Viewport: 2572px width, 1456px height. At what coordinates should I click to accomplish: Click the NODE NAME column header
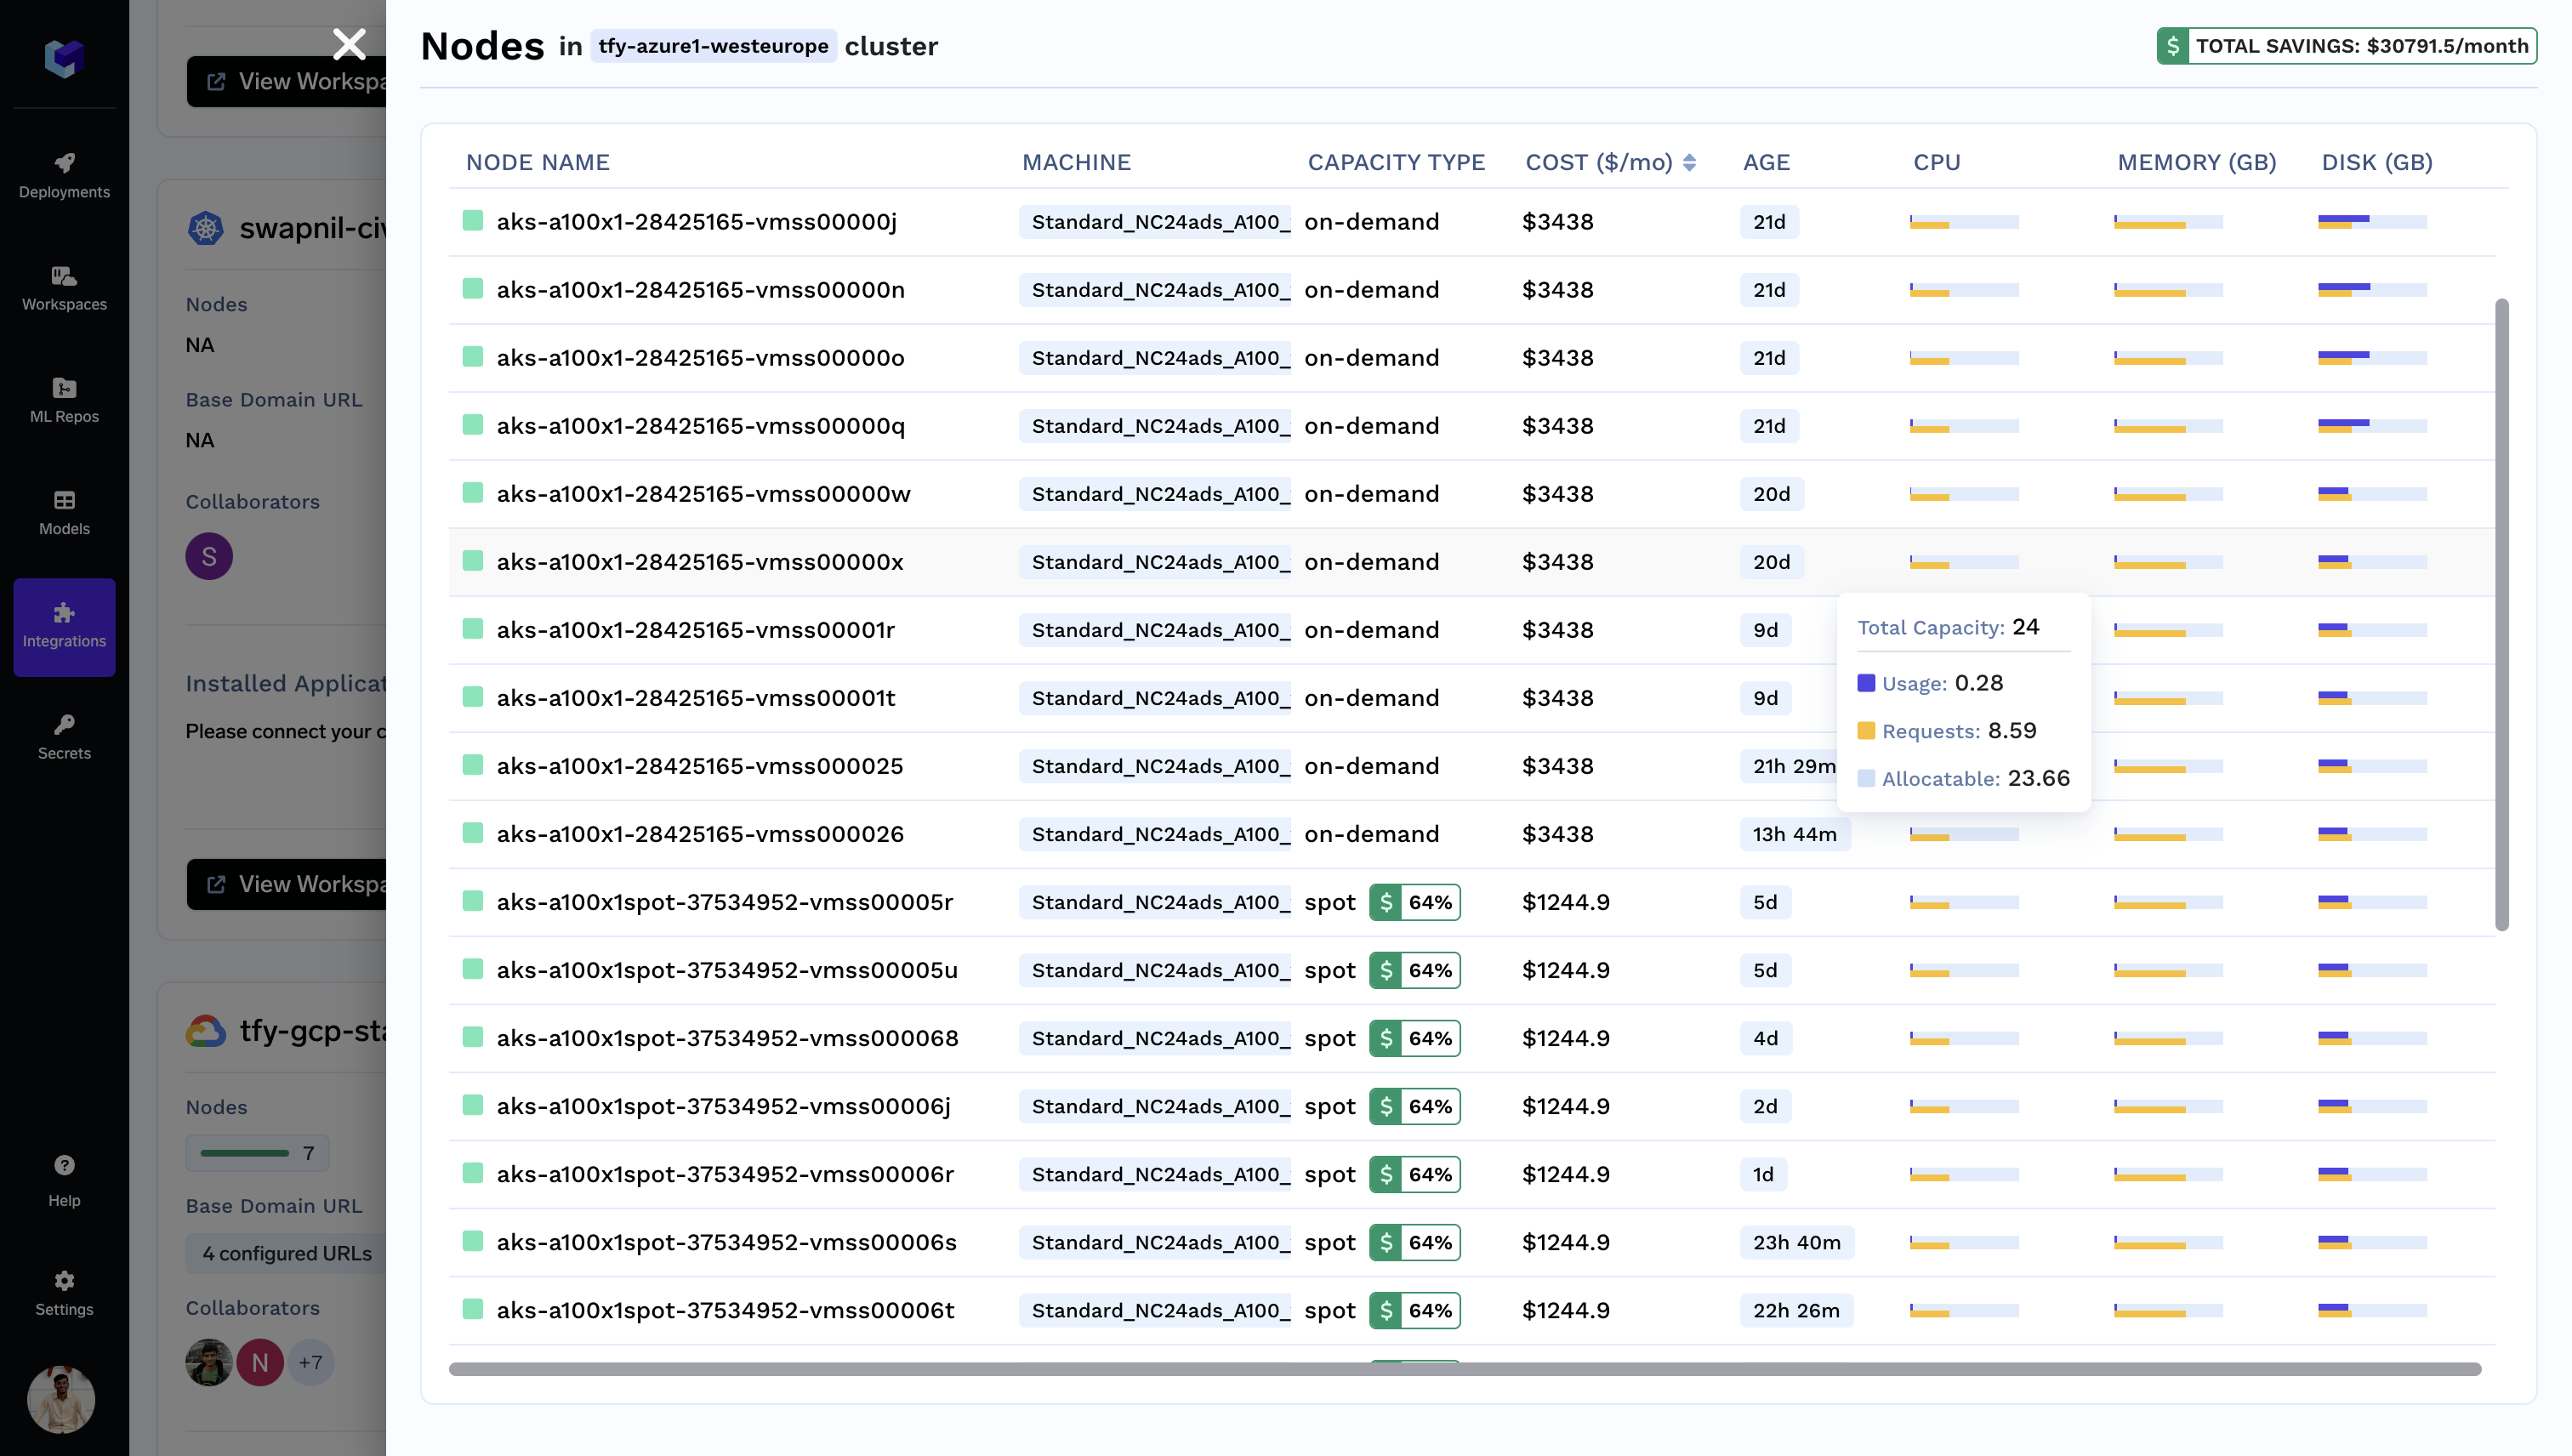coord(537,162)
